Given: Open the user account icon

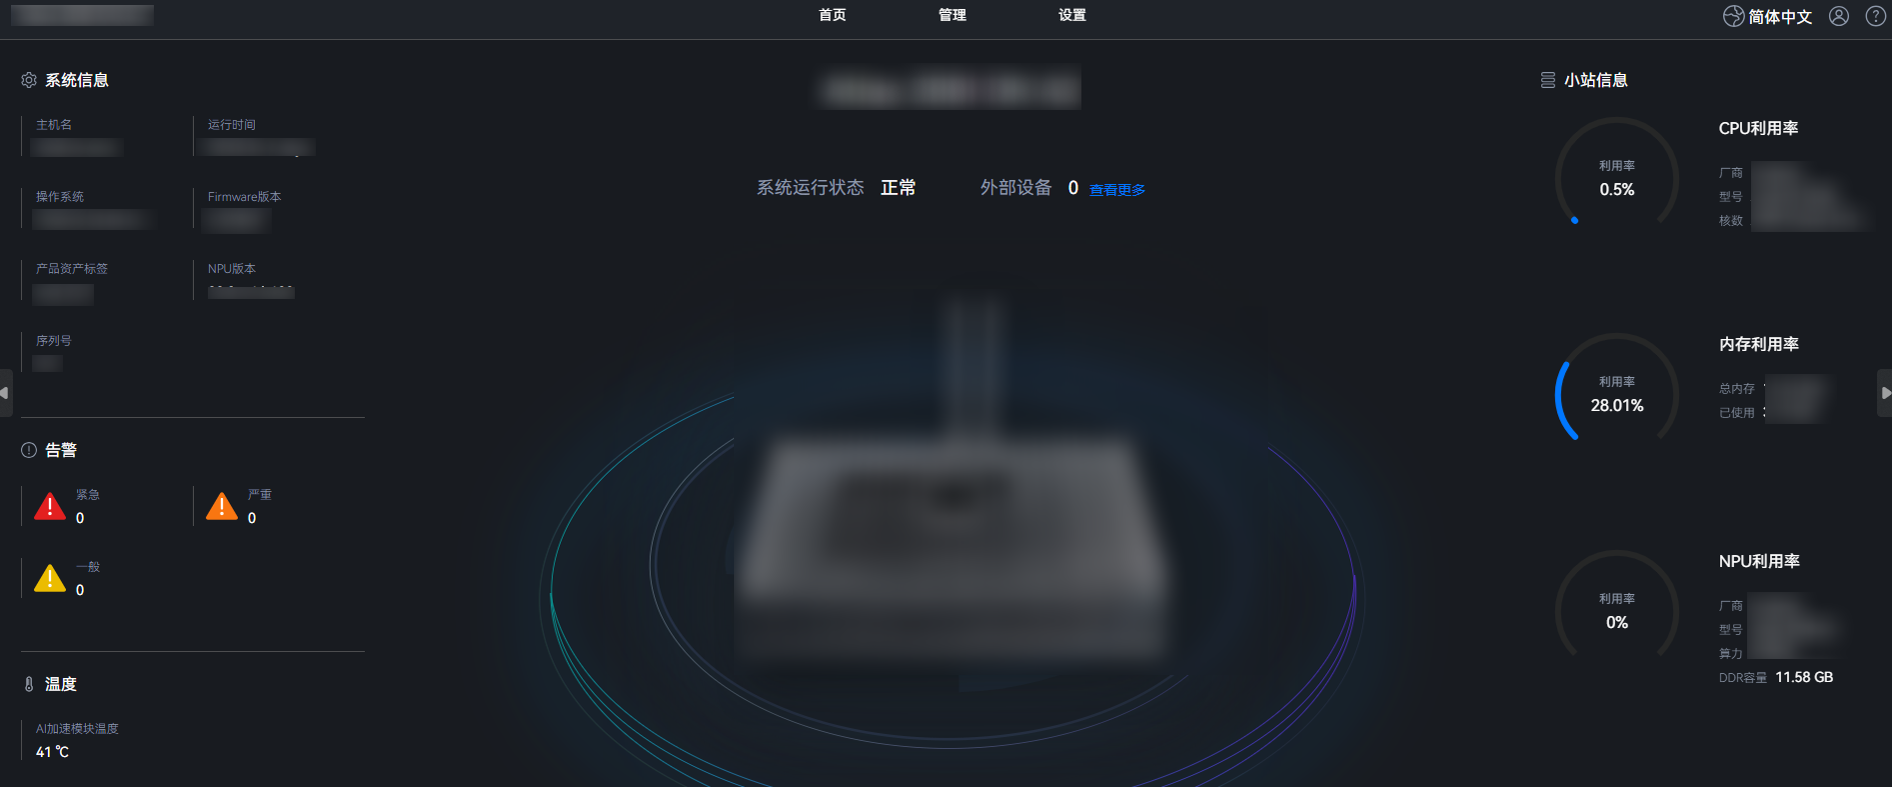Looking at the screenshot, I should tap(1838, 16).
